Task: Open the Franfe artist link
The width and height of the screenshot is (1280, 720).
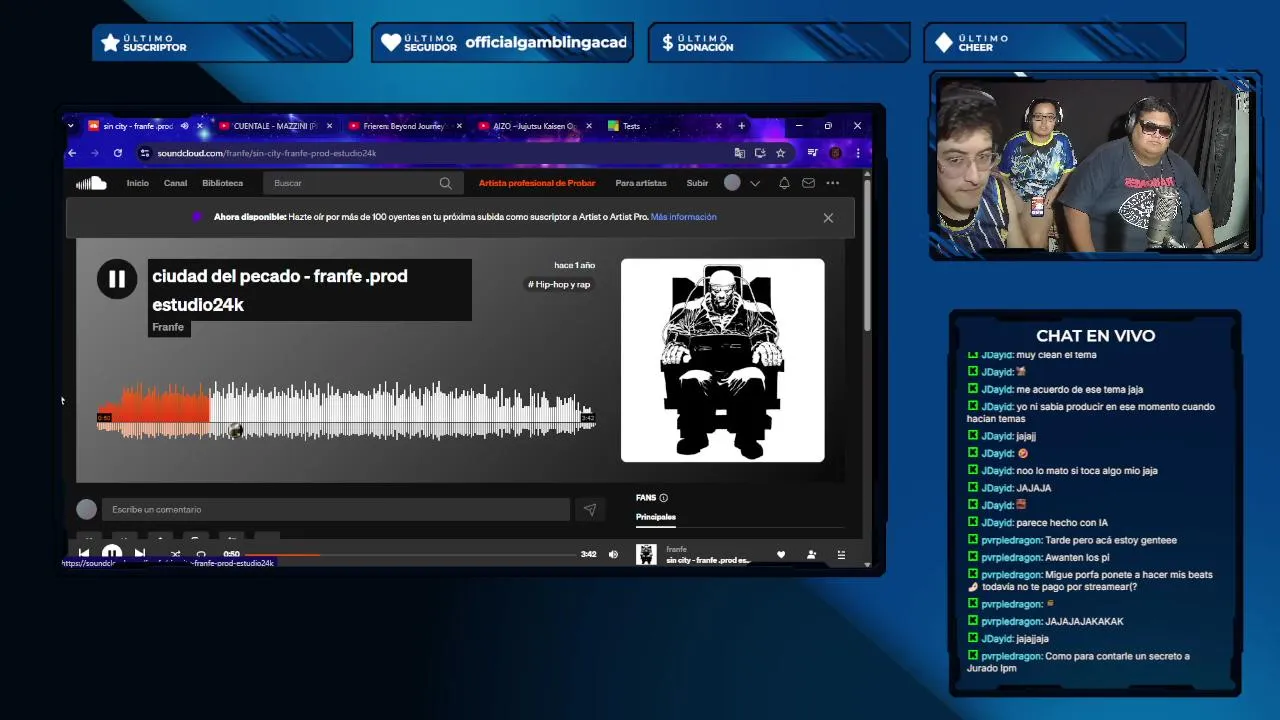Action: point(168,327)
